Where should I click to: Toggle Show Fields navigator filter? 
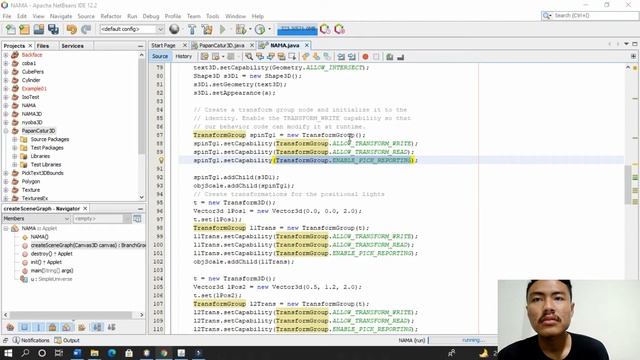24,327
